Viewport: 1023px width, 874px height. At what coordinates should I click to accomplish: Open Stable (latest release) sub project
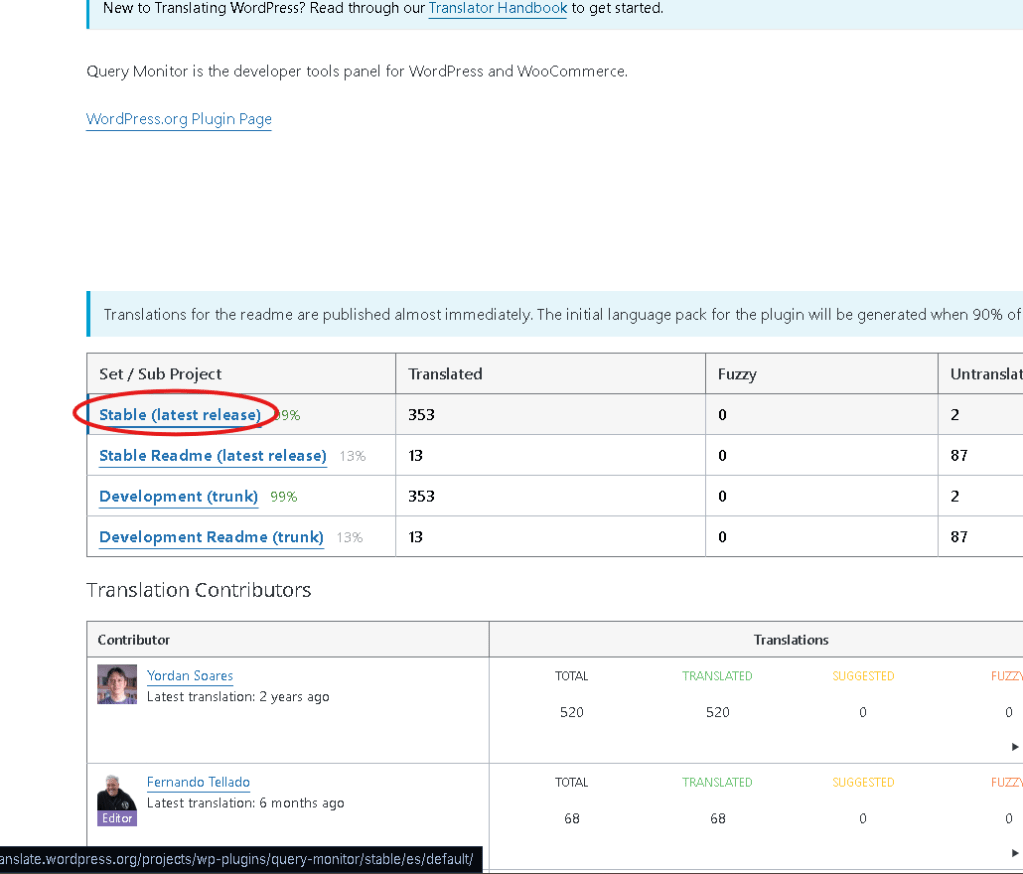point(180,415)
